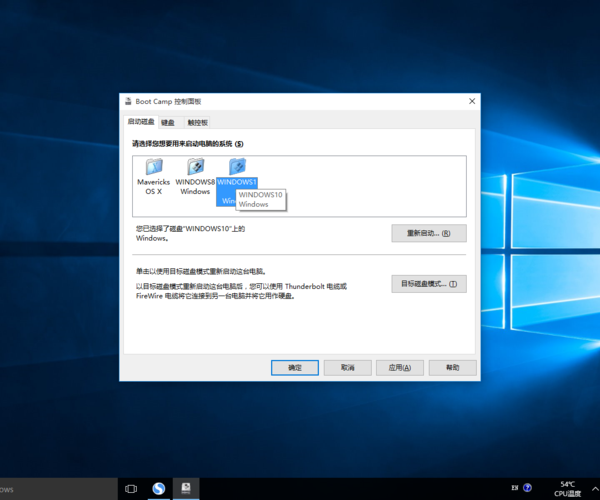The height and width of the screenshot is (500, 600).
Task: Click the 您已选择了磁盘 WINDOWS10 status text
Action: (190, 233)
